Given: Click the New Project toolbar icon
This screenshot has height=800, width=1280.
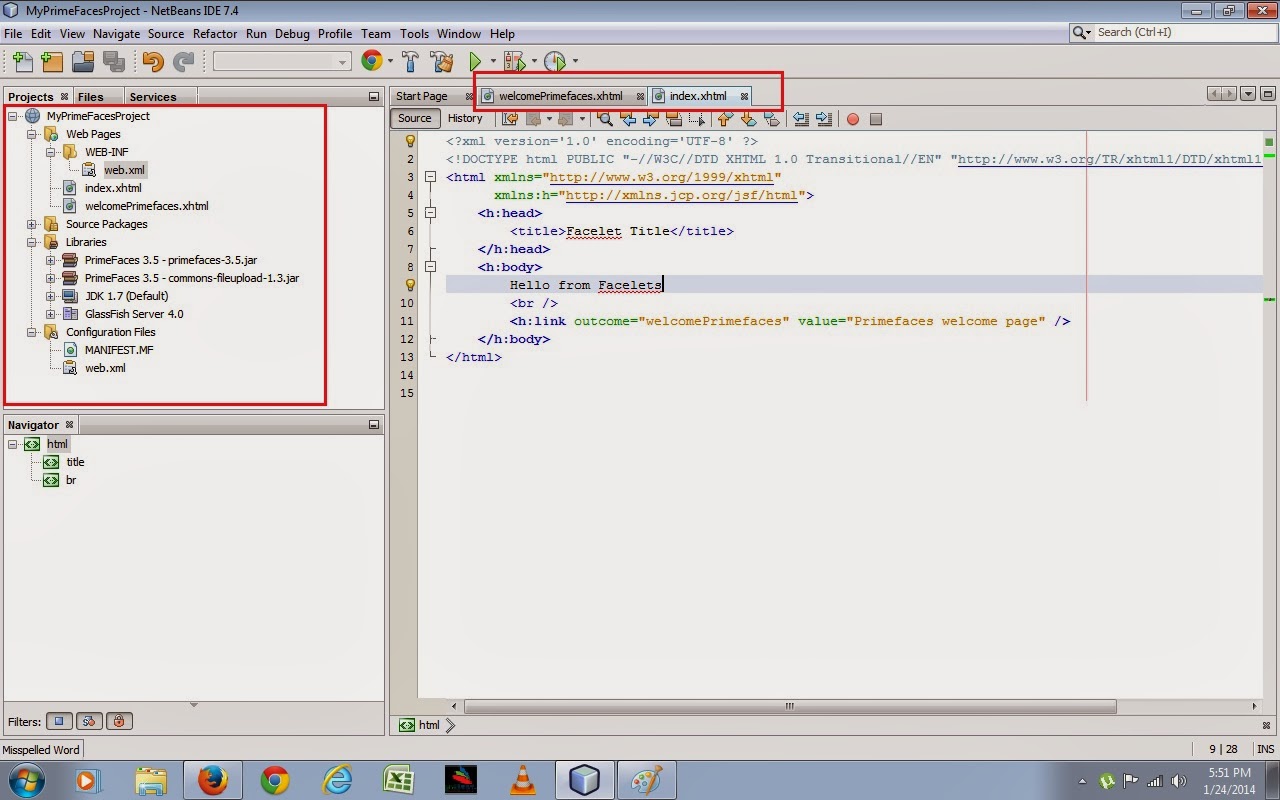Looking at the screenshot, I should 52,61.
